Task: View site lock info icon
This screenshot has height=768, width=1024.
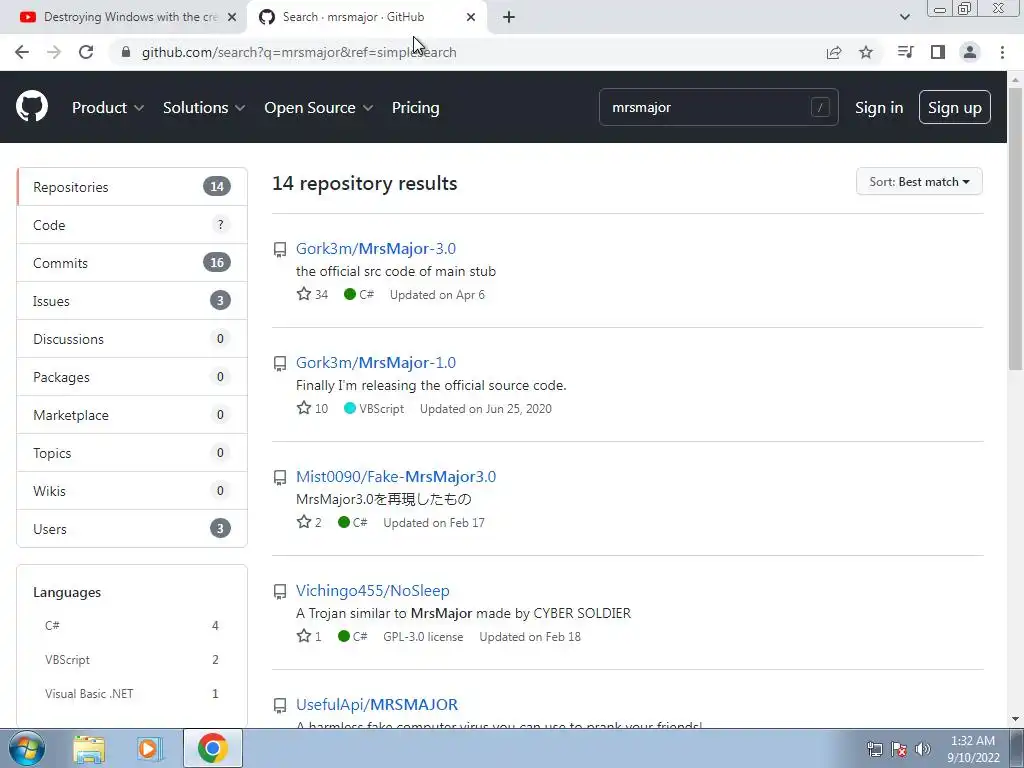Action: [126, 52]
